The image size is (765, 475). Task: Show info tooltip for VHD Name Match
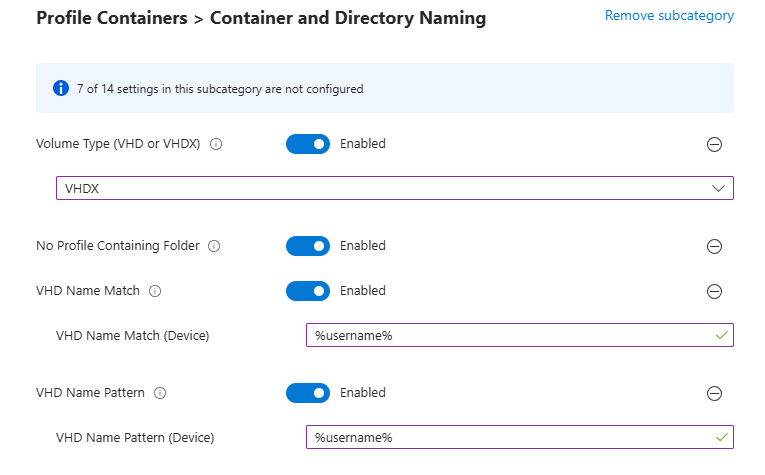[x=155, y=291]
